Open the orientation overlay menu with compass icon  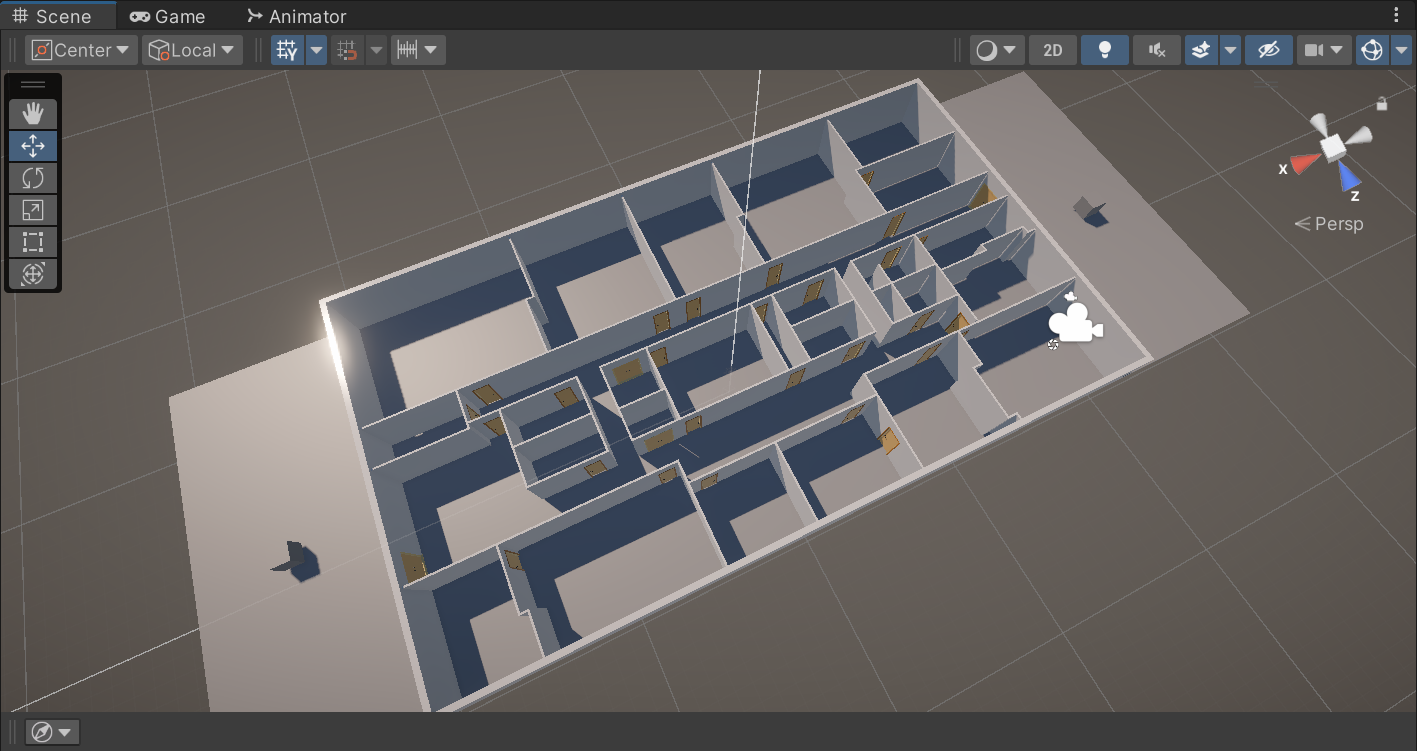coord(53,732)
